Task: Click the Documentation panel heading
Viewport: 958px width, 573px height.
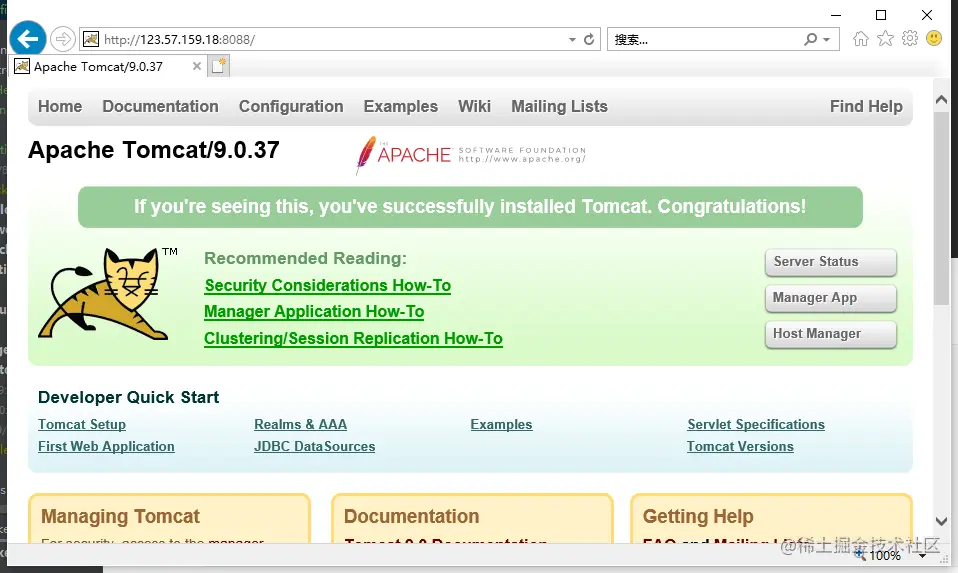Action: point(412,517)
